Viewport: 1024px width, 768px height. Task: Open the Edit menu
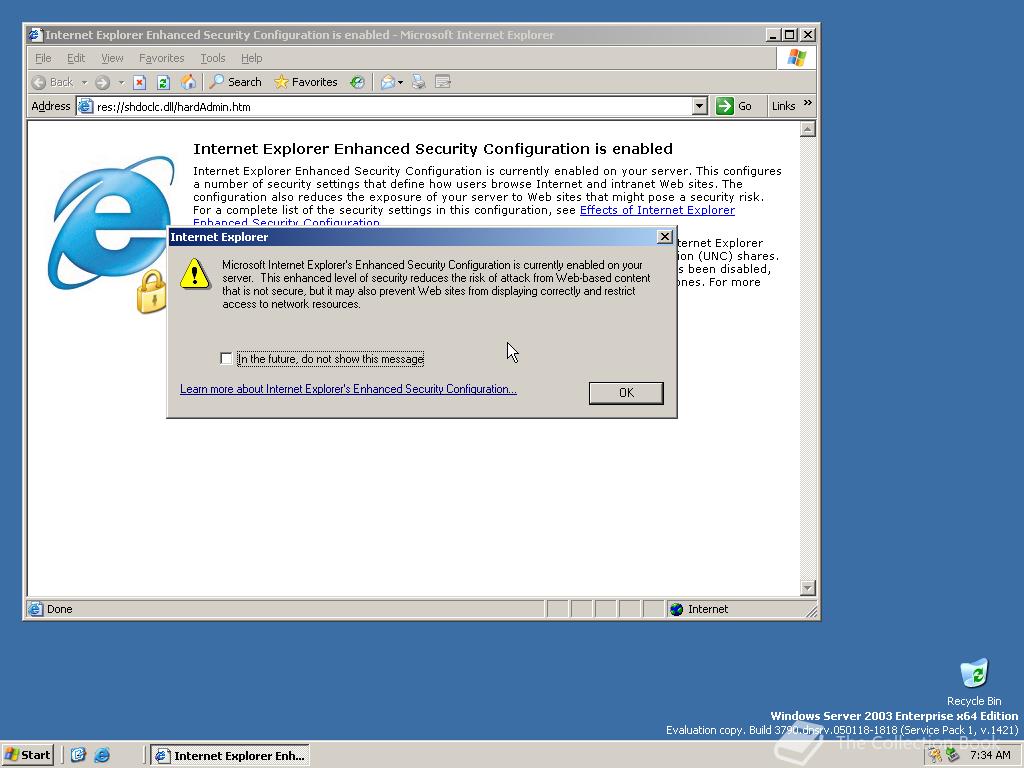(x=76, y=58)
